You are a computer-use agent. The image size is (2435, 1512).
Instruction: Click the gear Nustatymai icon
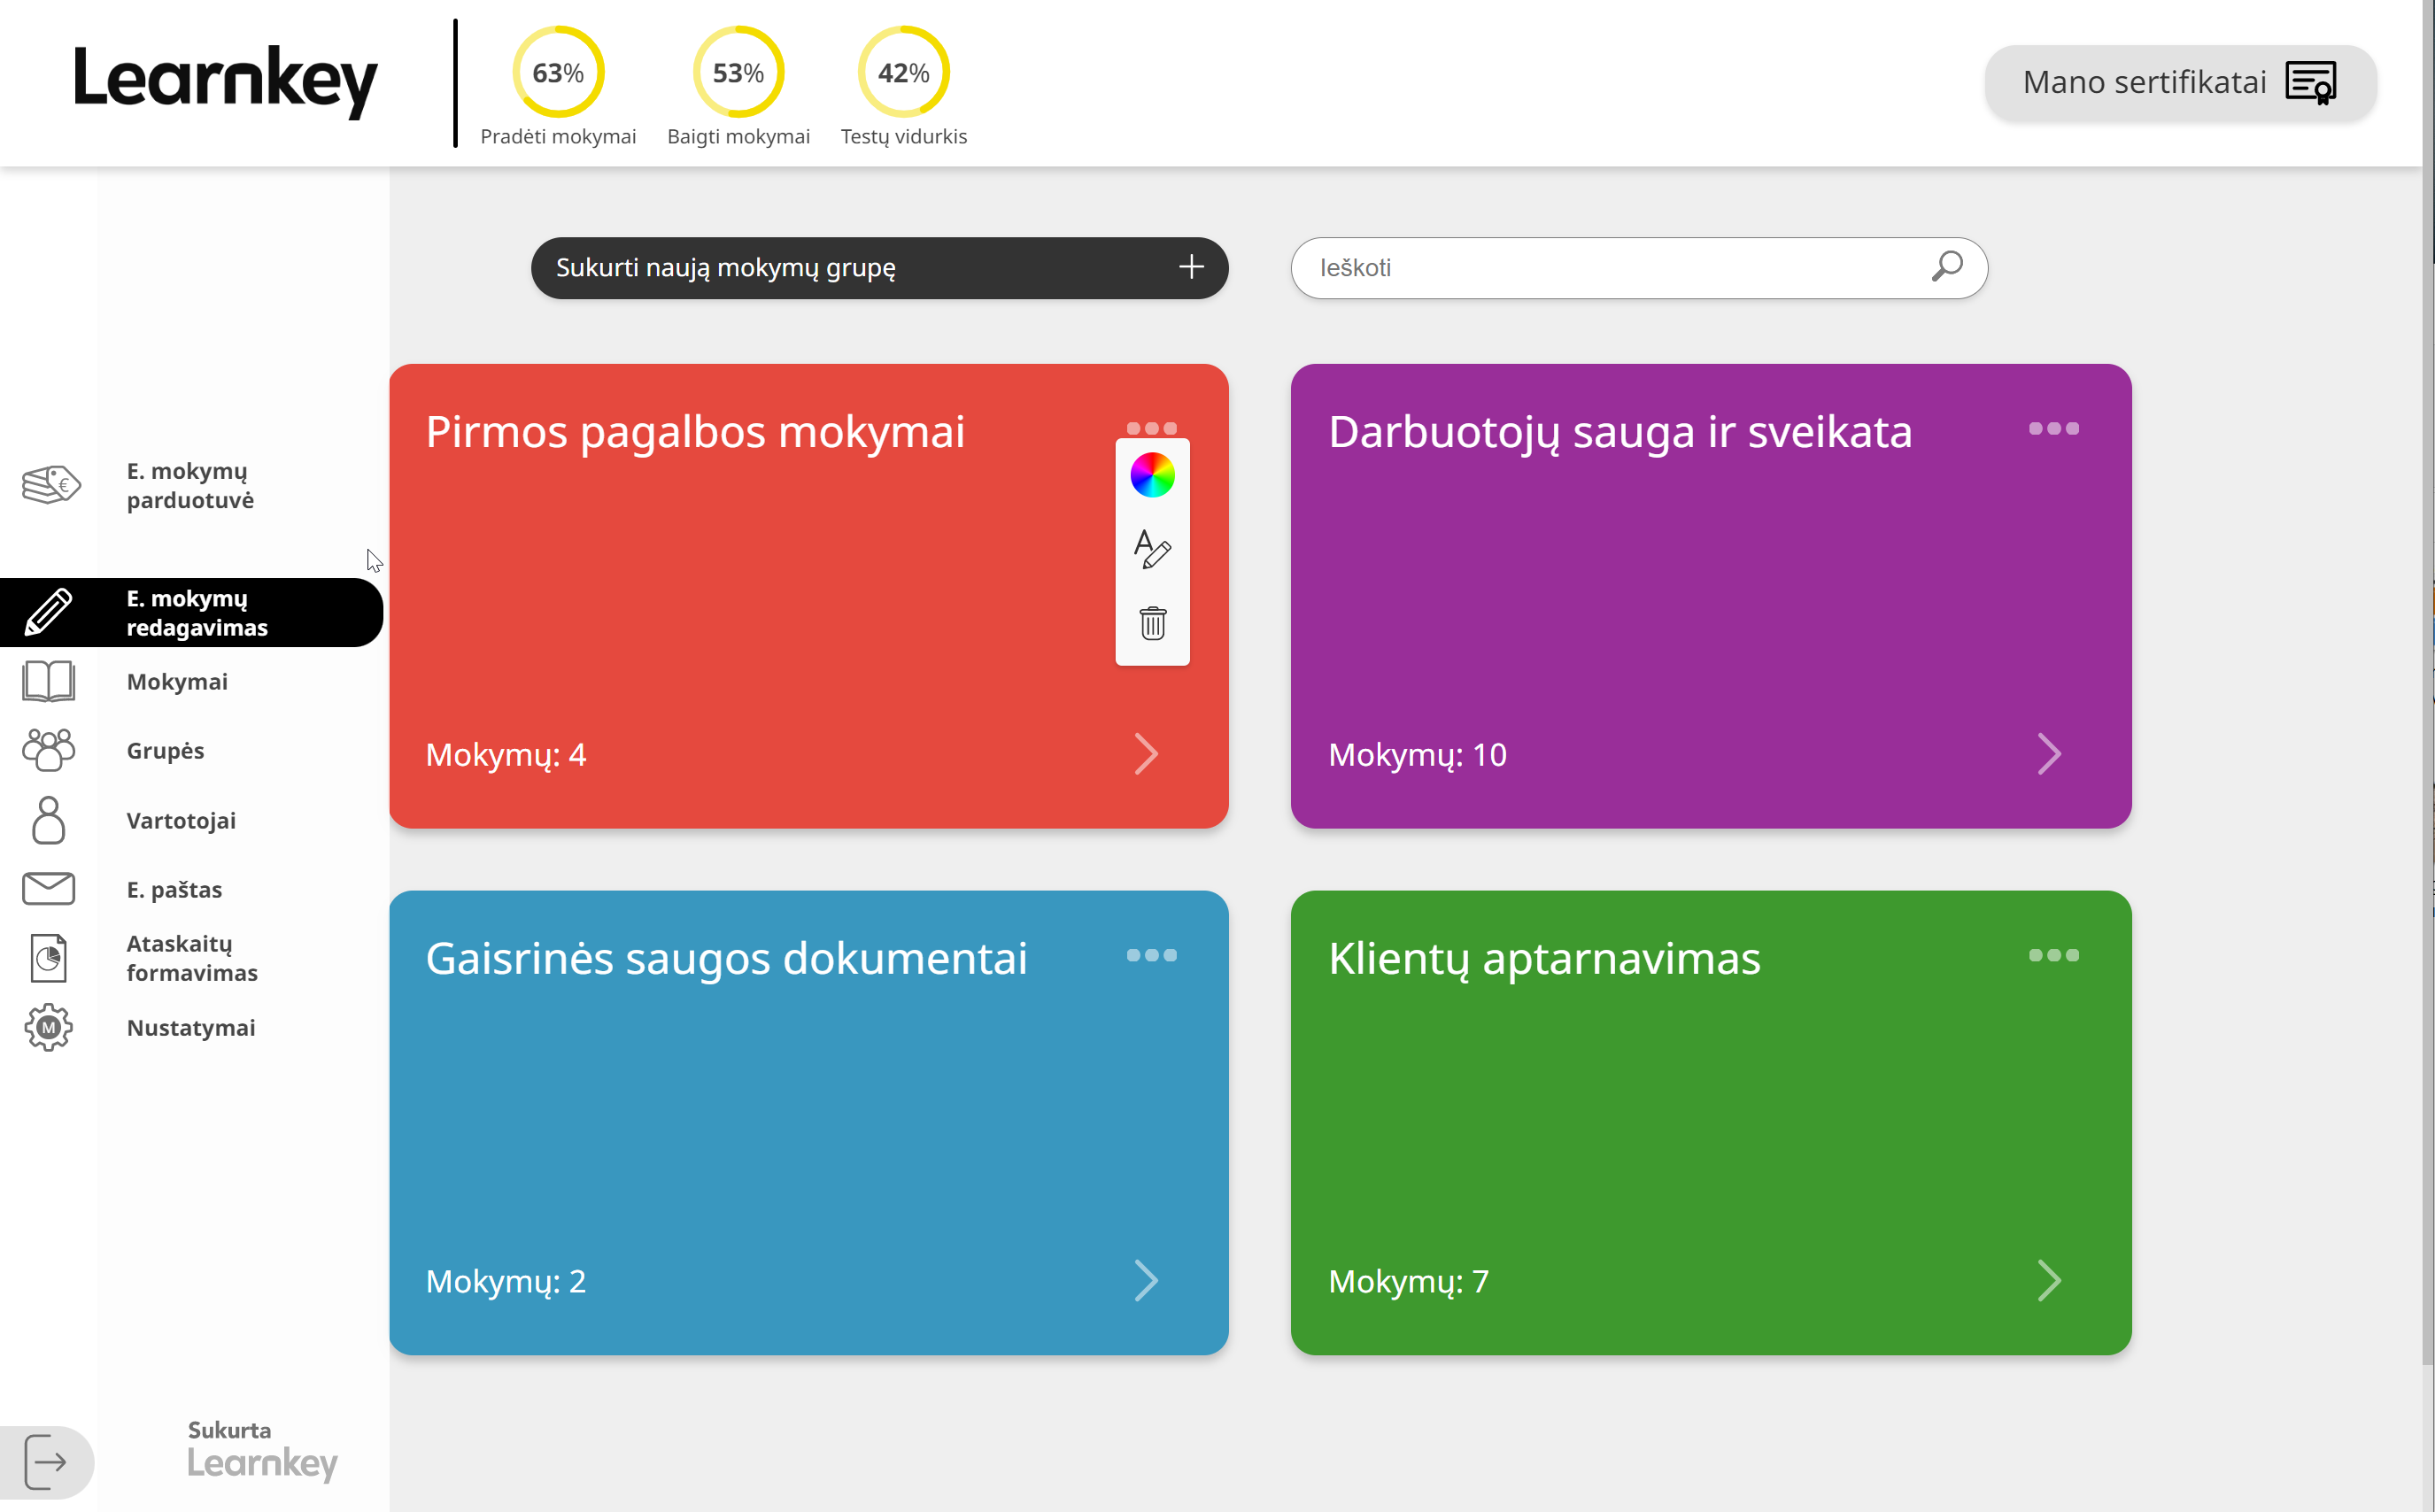48,1028
